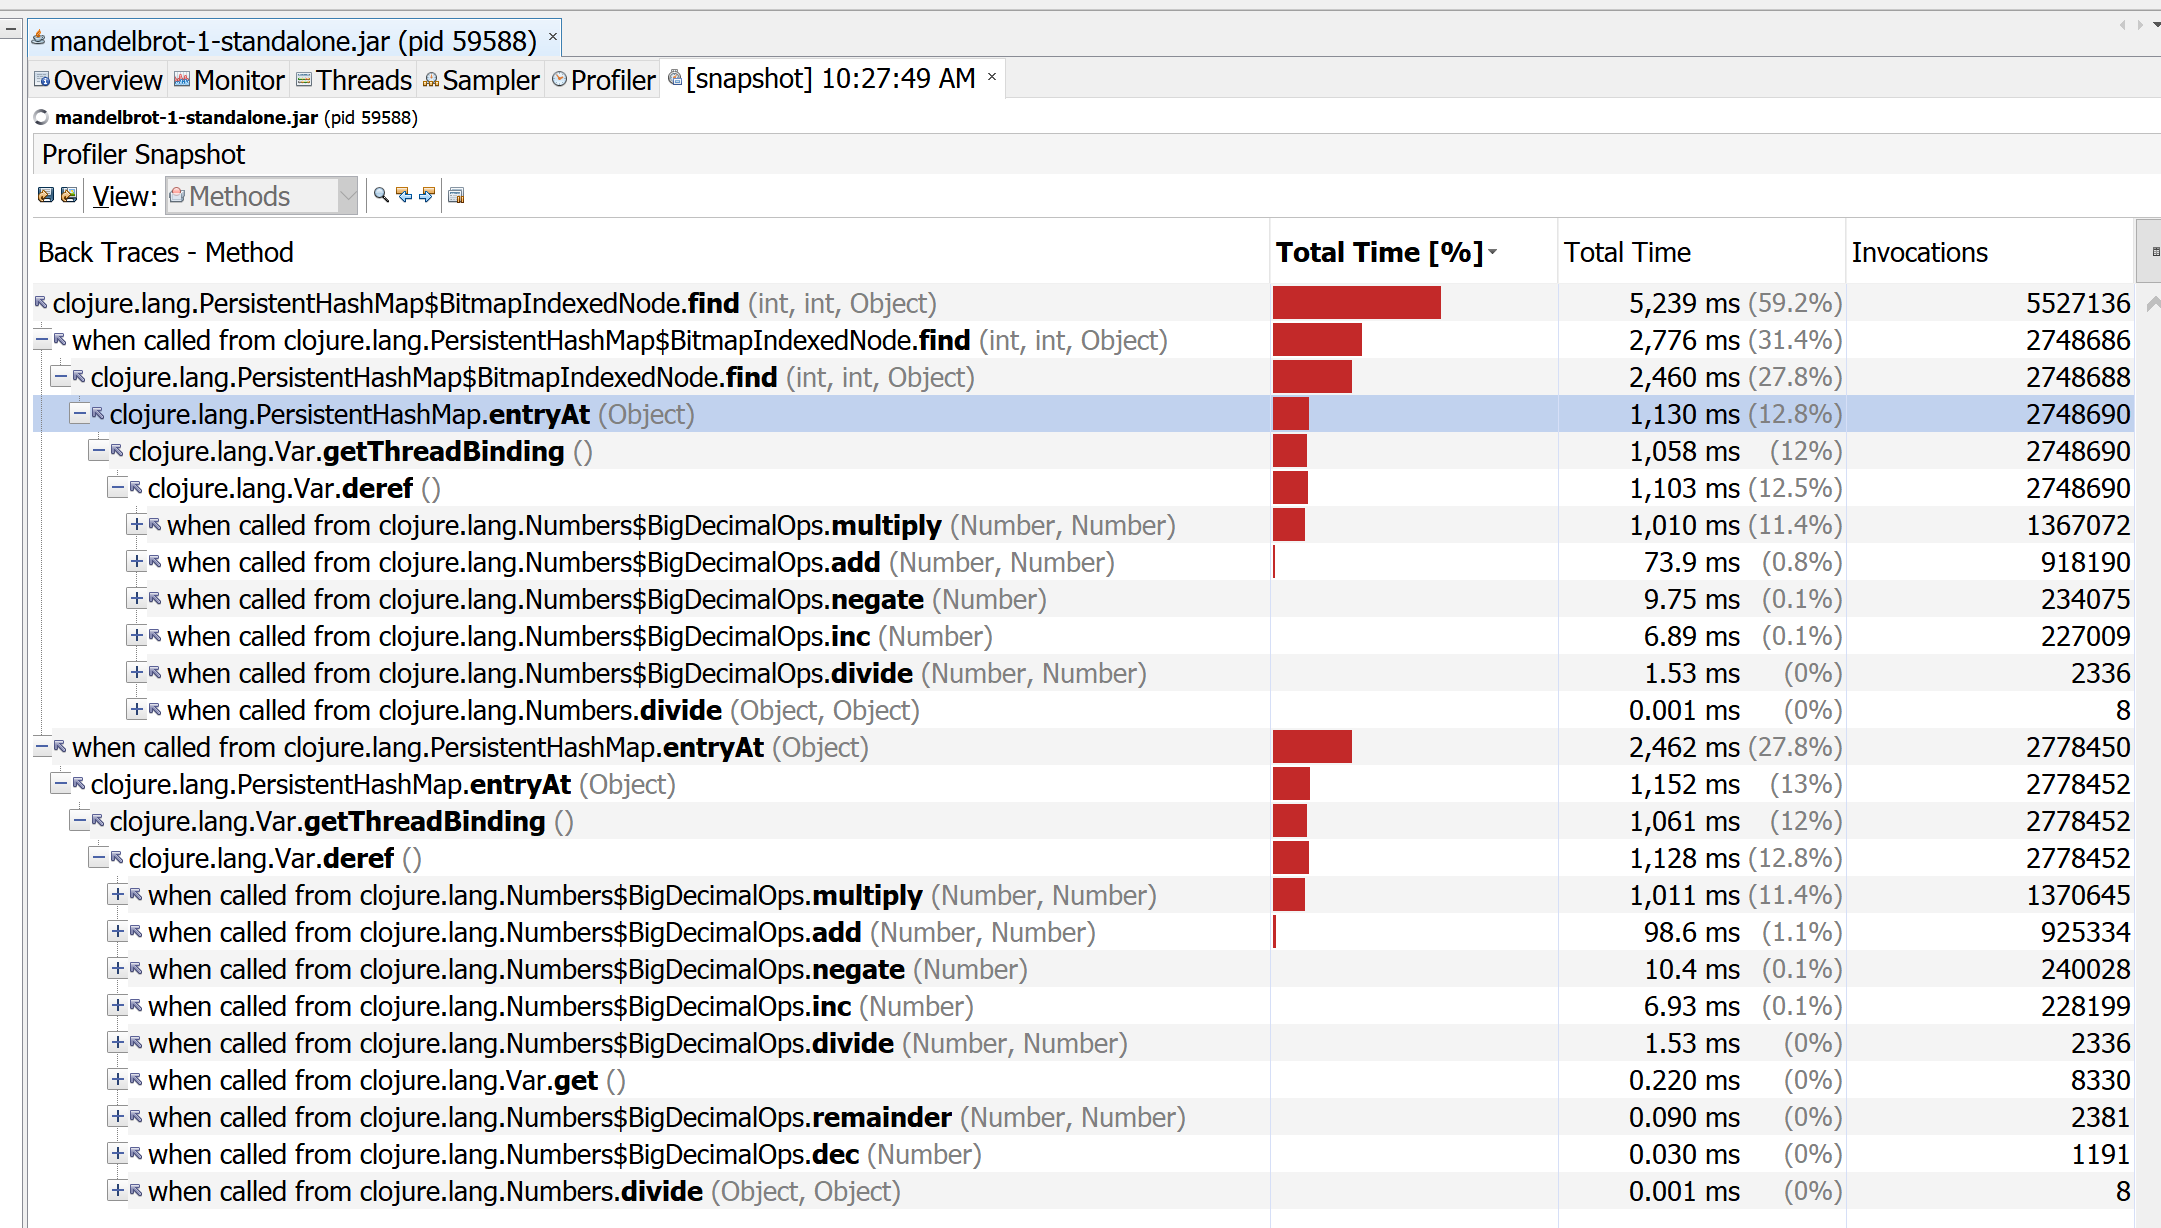Sort by the Invocations column header
2161x1228 pixels.
point(1919,252)
